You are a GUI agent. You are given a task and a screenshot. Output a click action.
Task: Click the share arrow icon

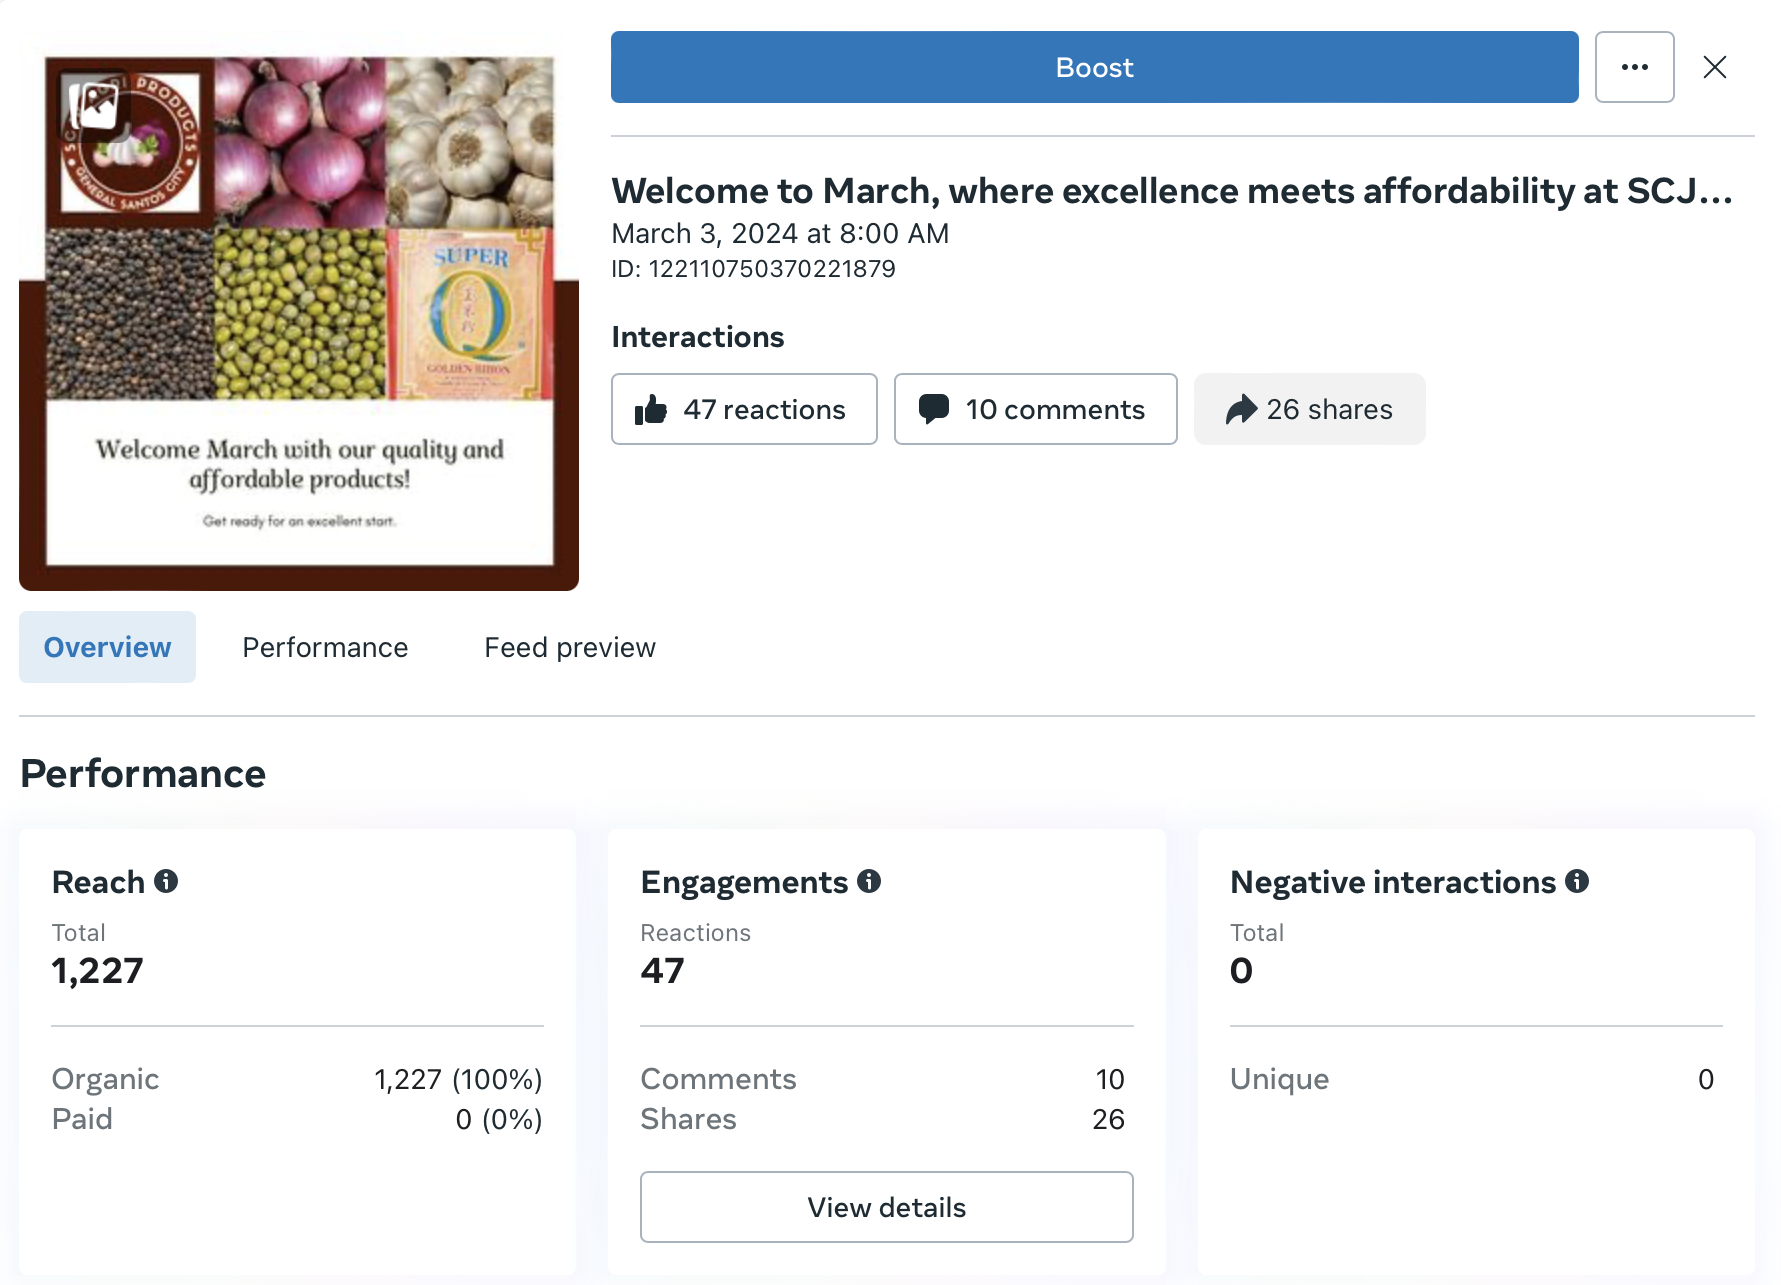tap(1240, 409)
